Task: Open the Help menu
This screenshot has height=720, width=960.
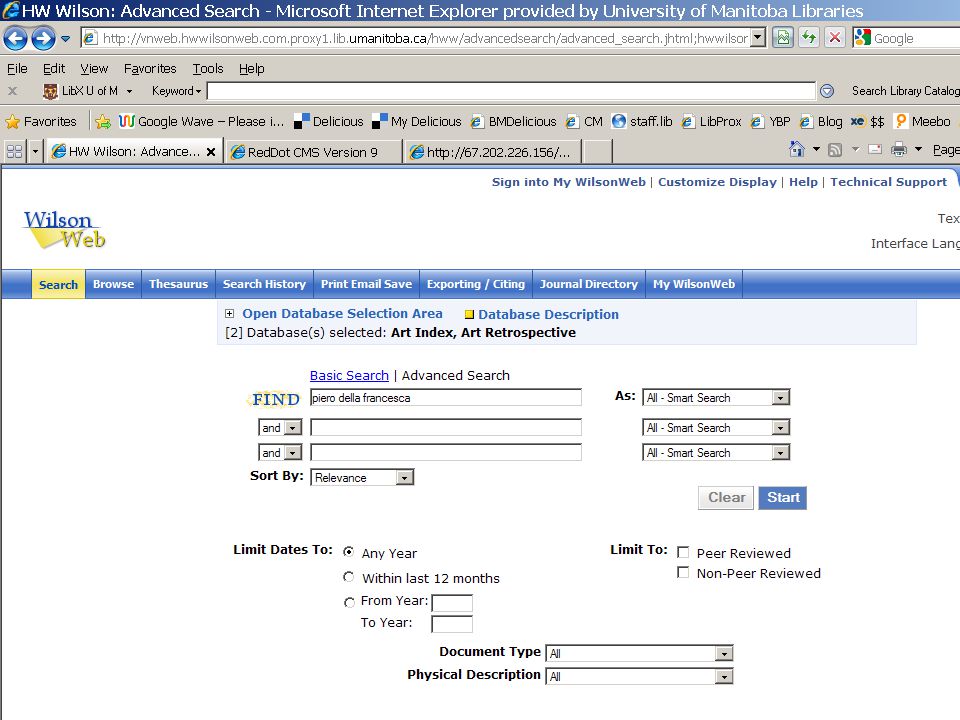Action: pos(252,69)
